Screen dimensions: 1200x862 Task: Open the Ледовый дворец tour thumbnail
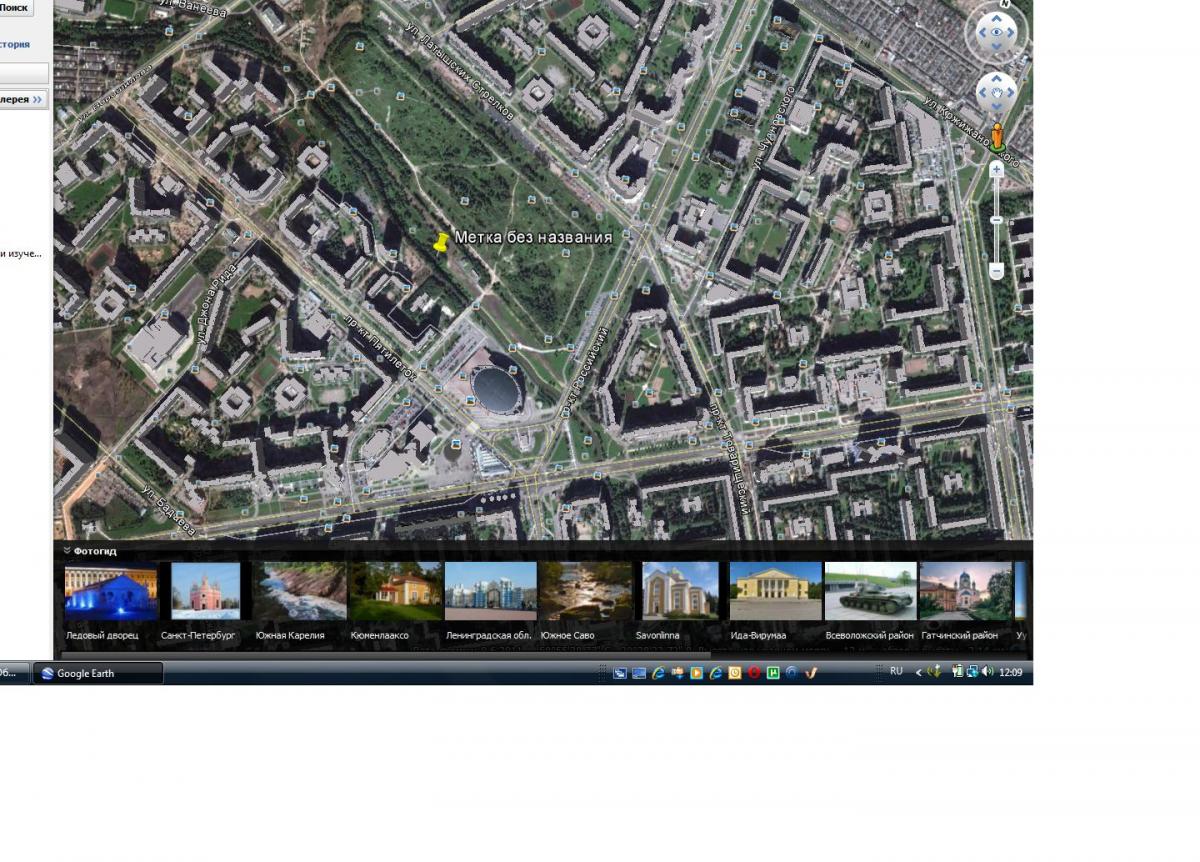click(x=111, y=591)
